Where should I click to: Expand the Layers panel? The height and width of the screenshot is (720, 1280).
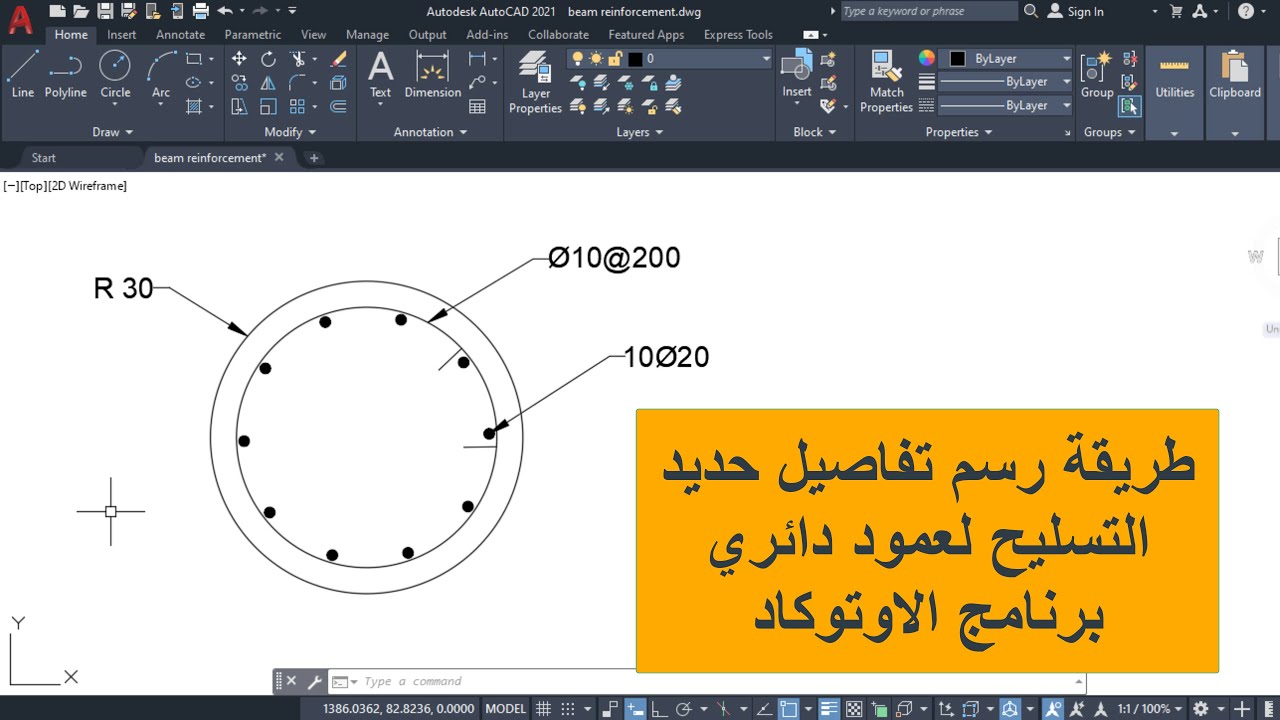[639, 132]
